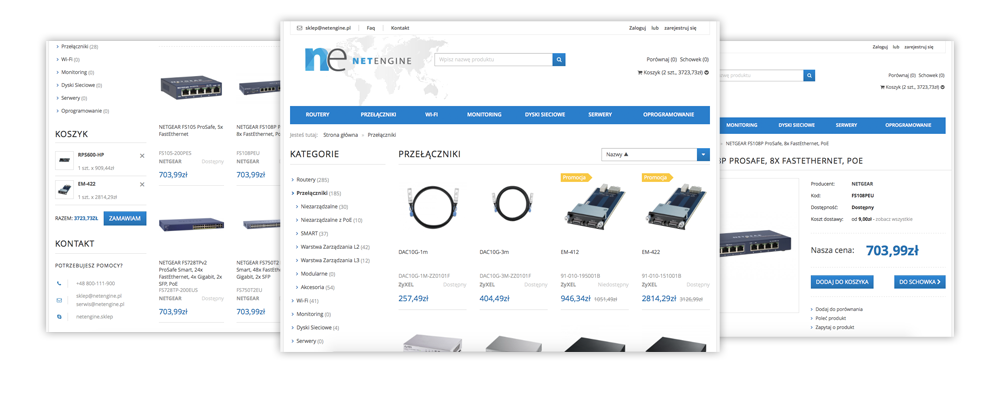Open SERWERY menu in right window
The height and width of the screenshot is (400, 1000).
click(846, 126)
